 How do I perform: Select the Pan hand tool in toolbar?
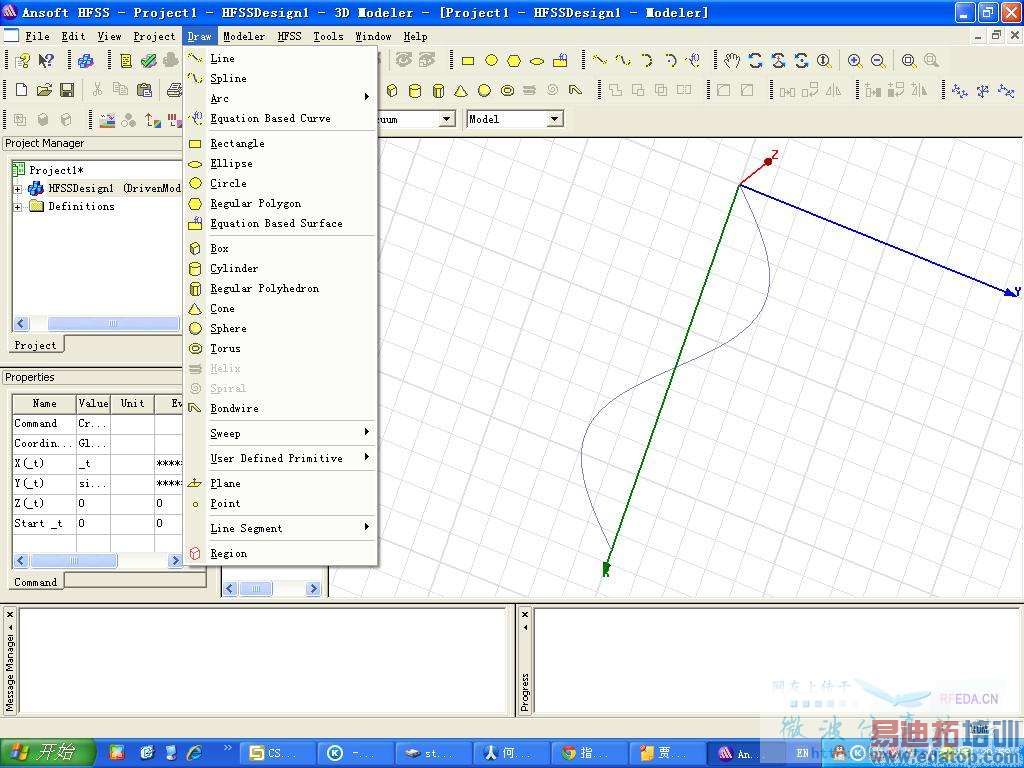pyautogui.click(x=732, y=61)
